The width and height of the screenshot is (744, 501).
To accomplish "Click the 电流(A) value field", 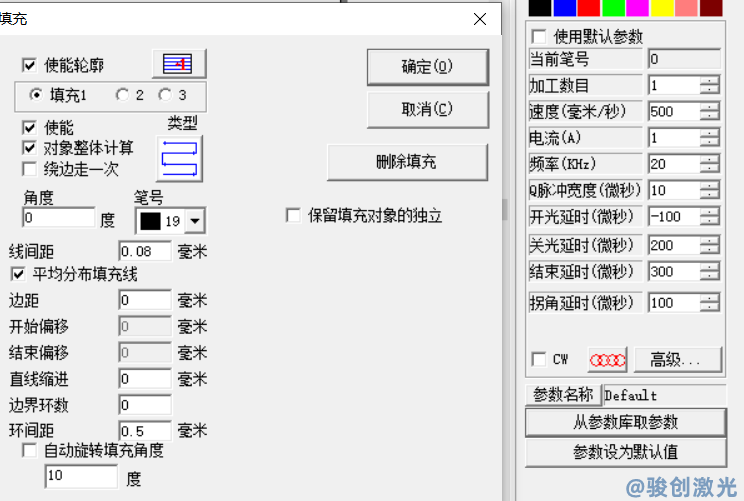I will pyautogui.click(x=674, y=138).
